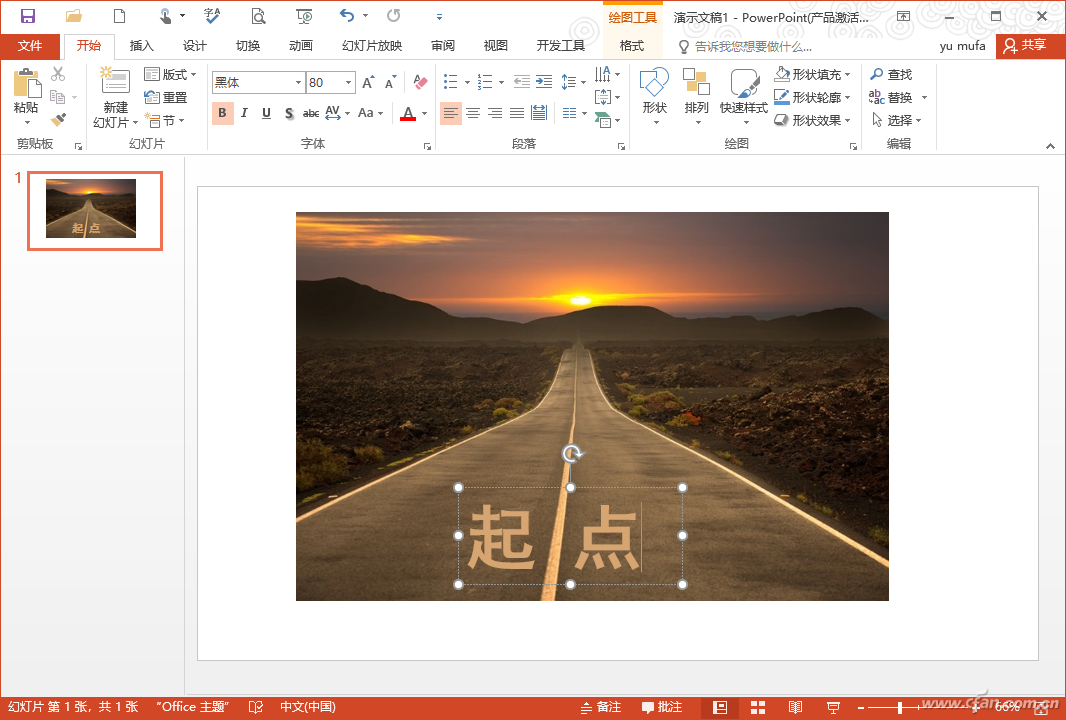Click the 重置 Reset button
1066x720 pixels.
pyautogui.click(x=166, y=97)
